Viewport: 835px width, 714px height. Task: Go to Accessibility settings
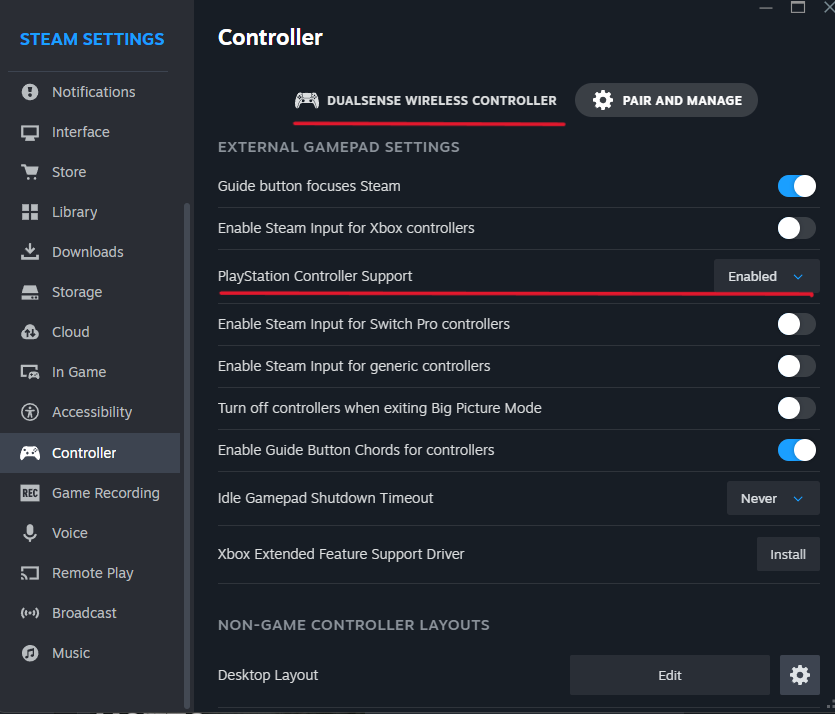click(90, 412)
